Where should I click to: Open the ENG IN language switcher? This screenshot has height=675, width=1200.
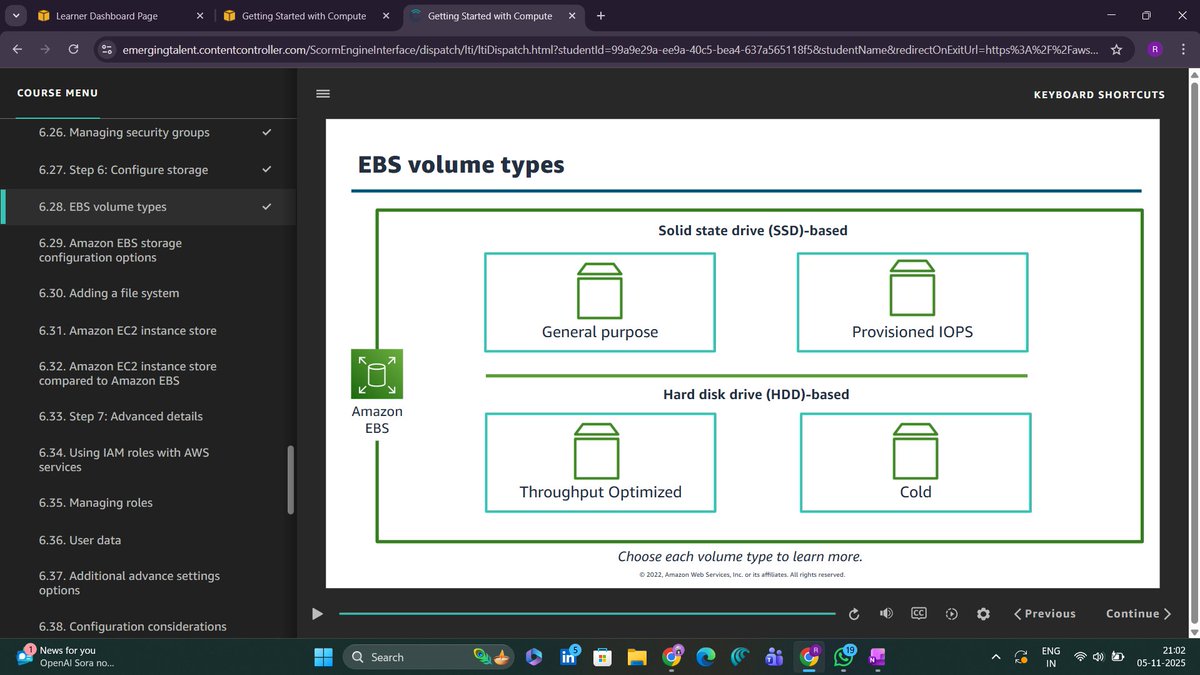pos(1051,657)
